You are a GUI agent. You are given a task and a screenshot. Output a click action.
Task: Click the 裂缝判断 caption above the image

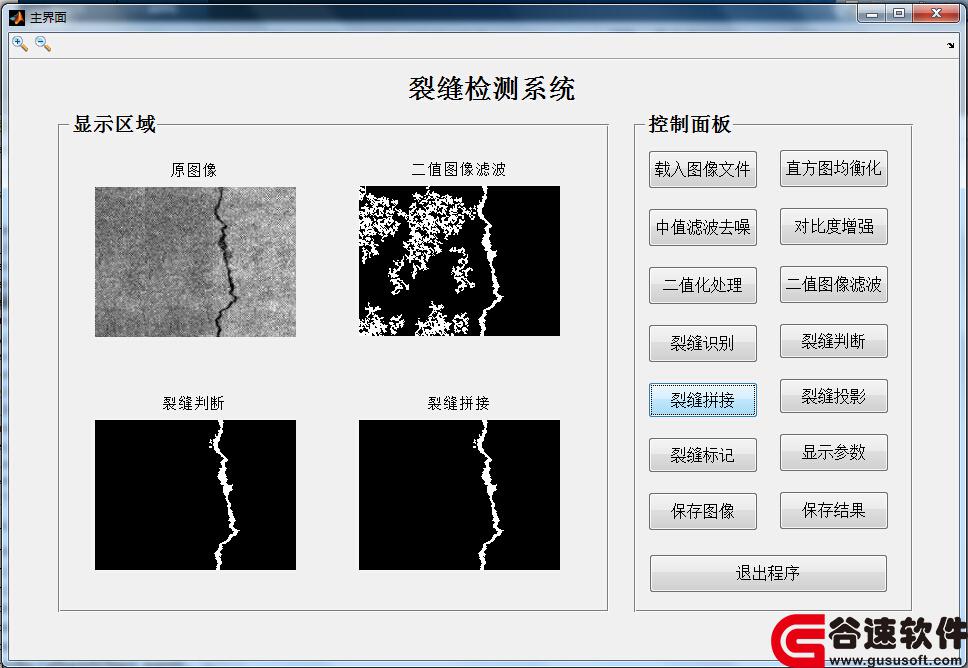pos(193,403)
